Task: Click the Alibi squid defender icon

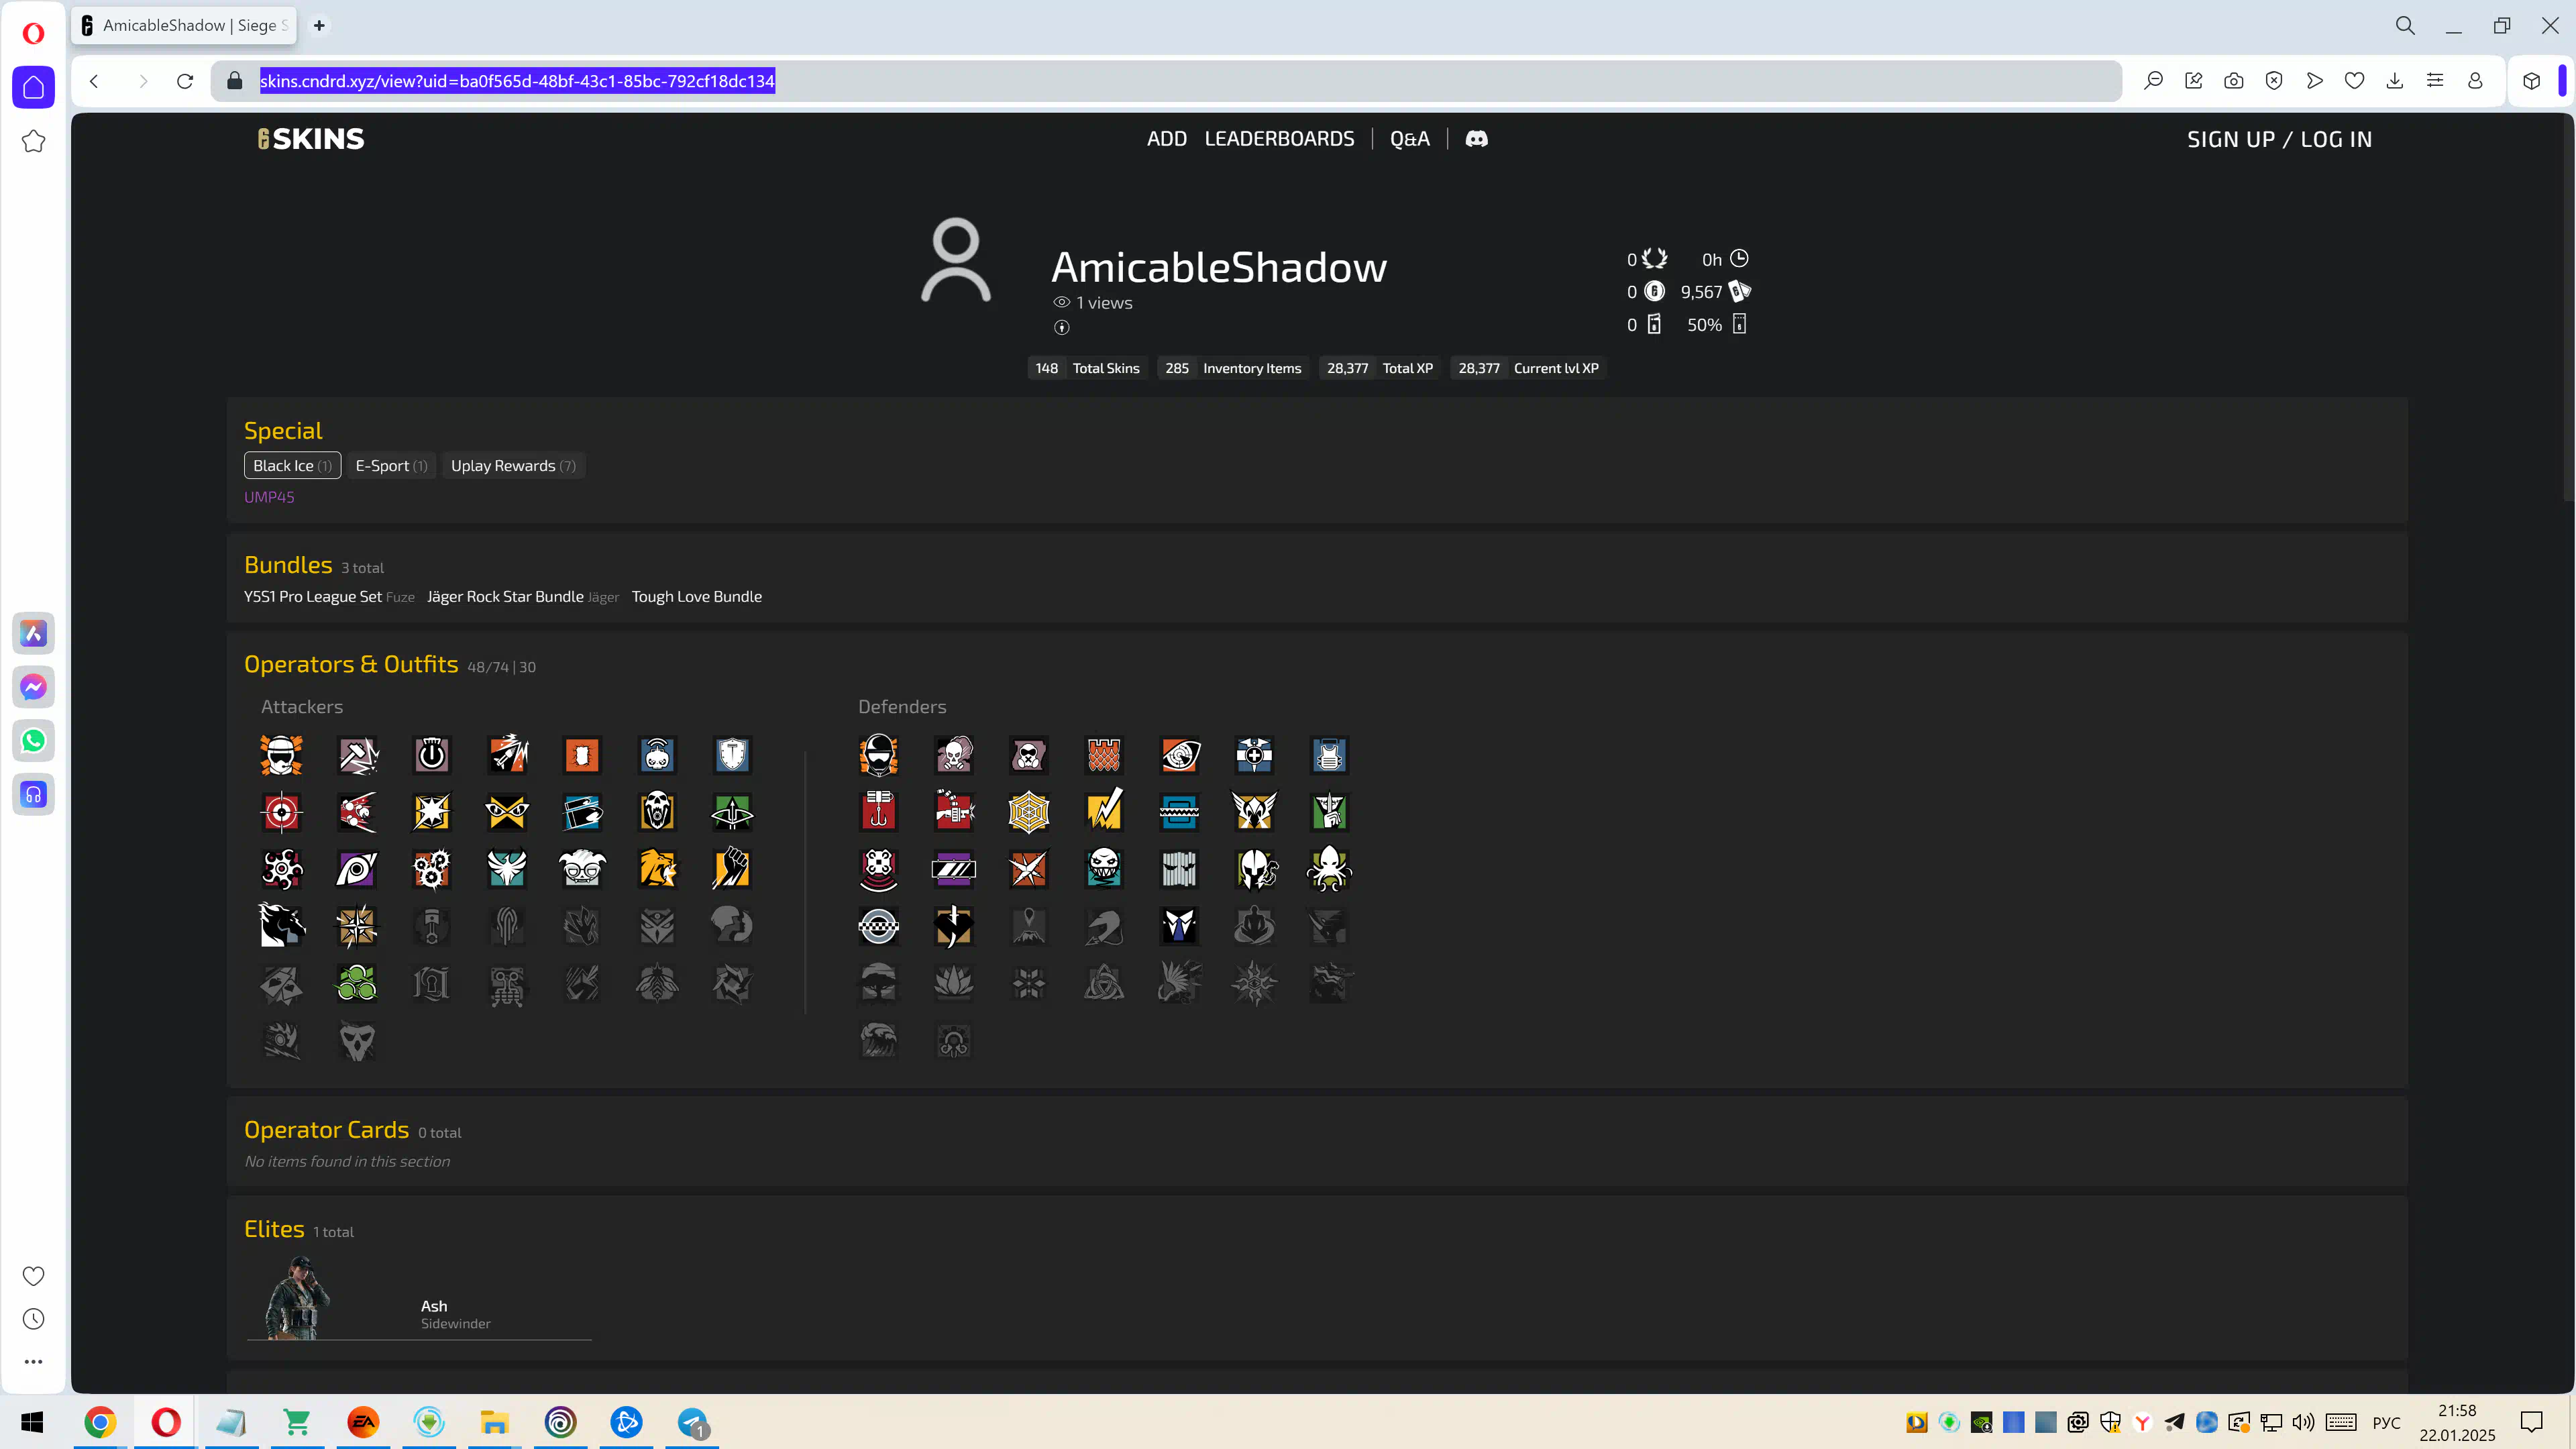Action: point(1329,869)
